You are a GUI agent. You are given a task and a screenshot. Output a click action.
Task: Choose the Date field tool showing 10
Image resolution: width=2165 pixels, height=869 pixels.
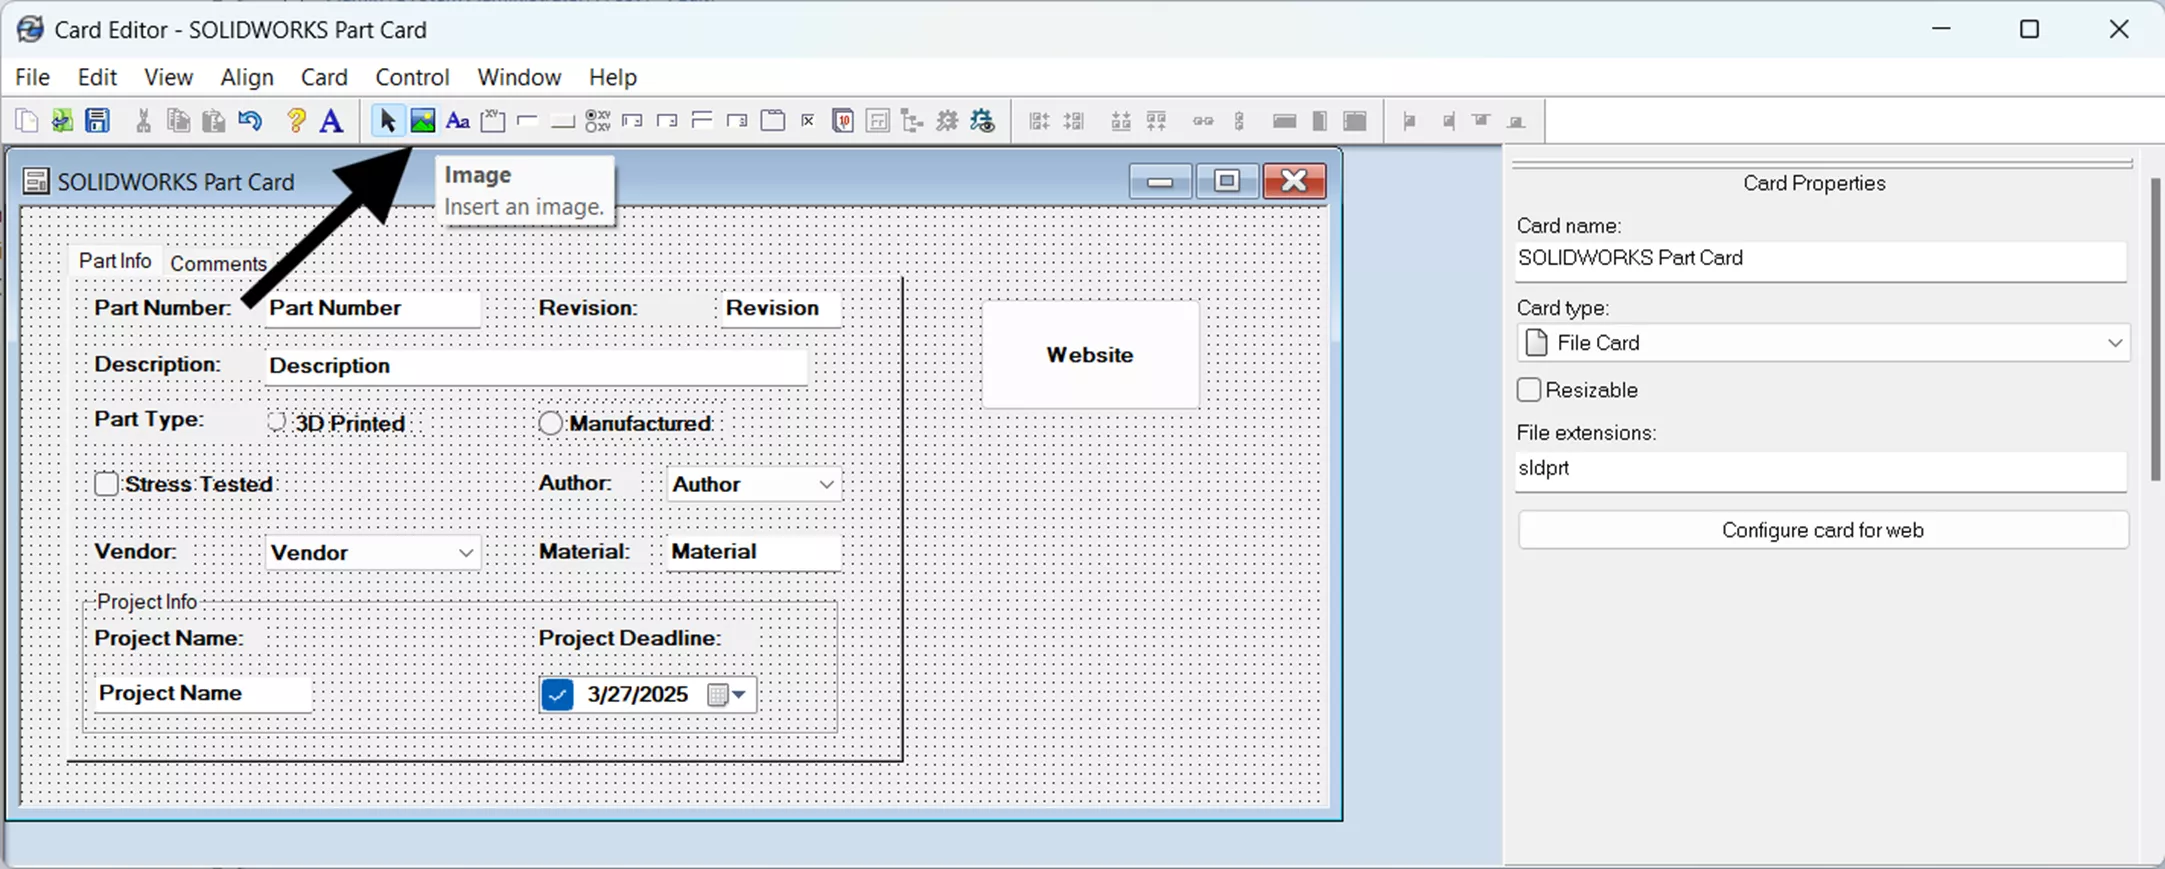843,121
